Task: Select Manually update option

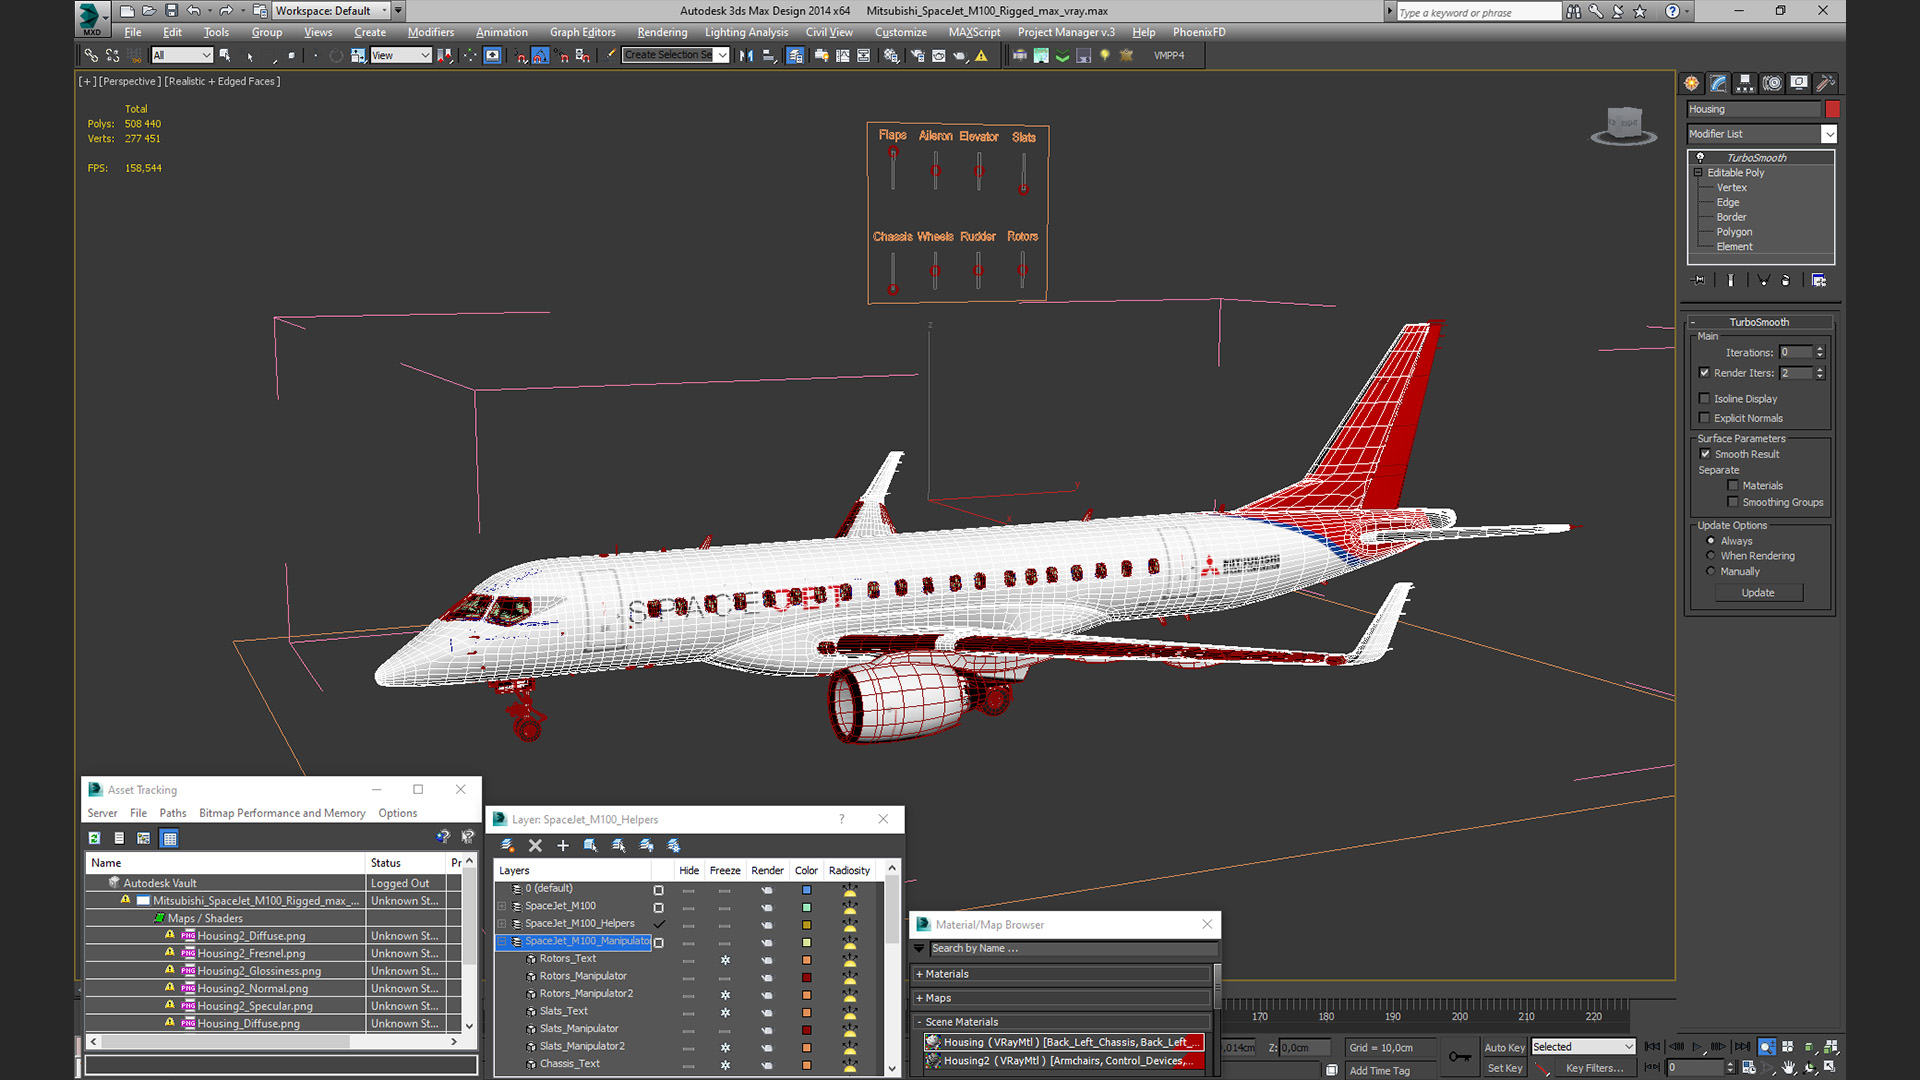Action: coord(1710,571)
